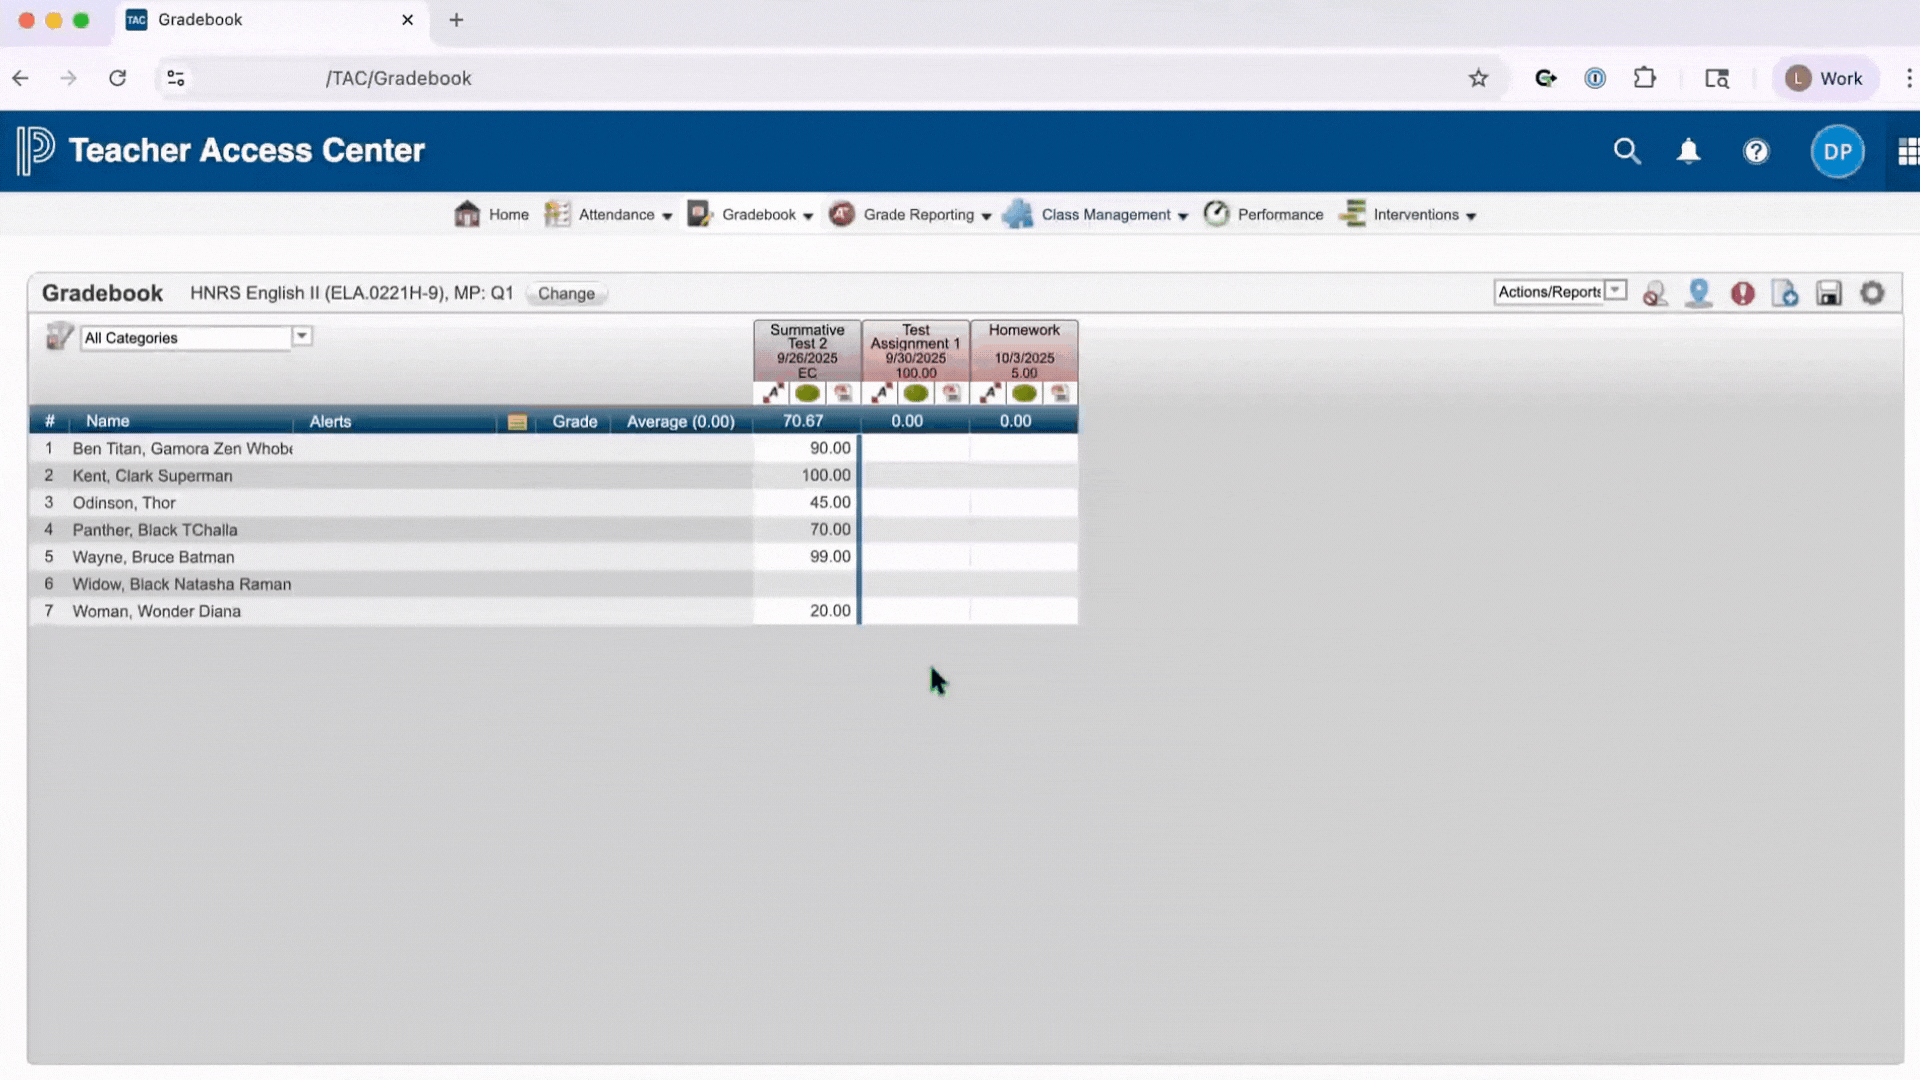Click notes icon under Homework column

[x=1059, y=394]
